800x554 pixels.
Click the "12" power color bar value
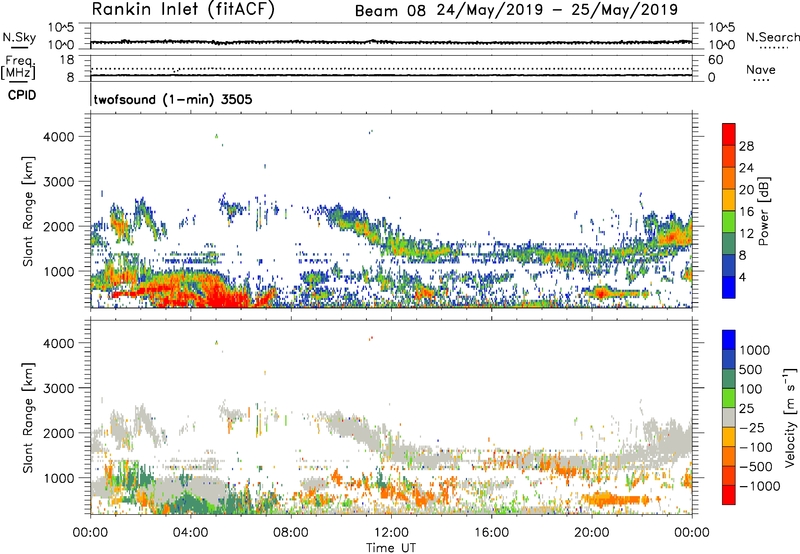(x=746, y=234)
